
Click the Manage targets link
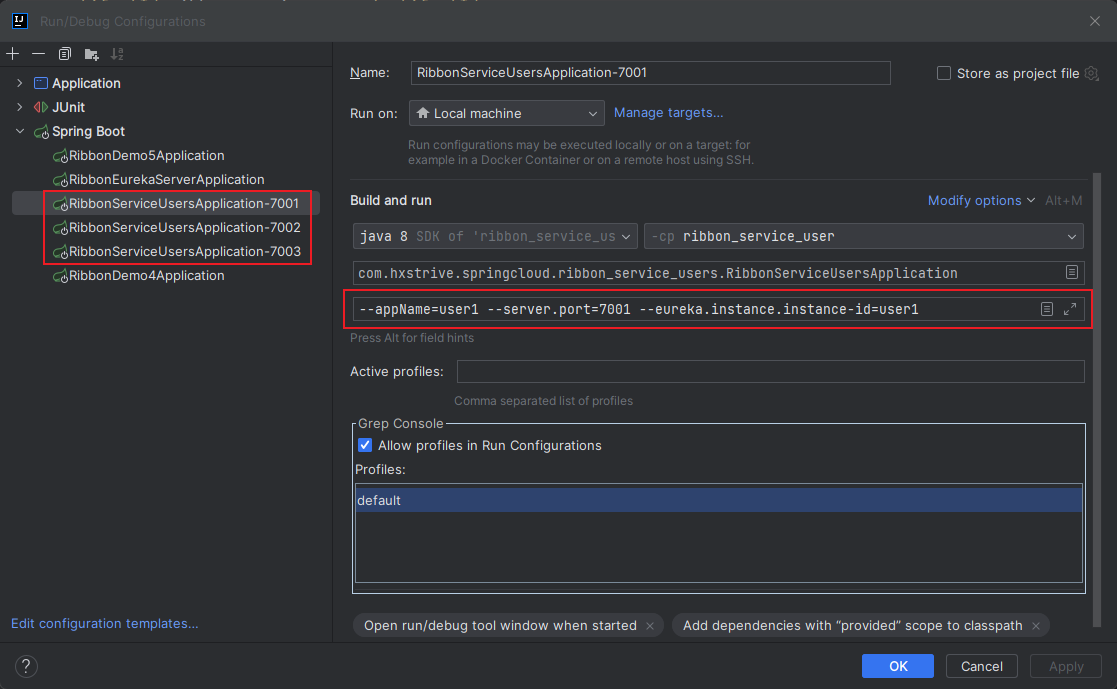pos(668,113)
